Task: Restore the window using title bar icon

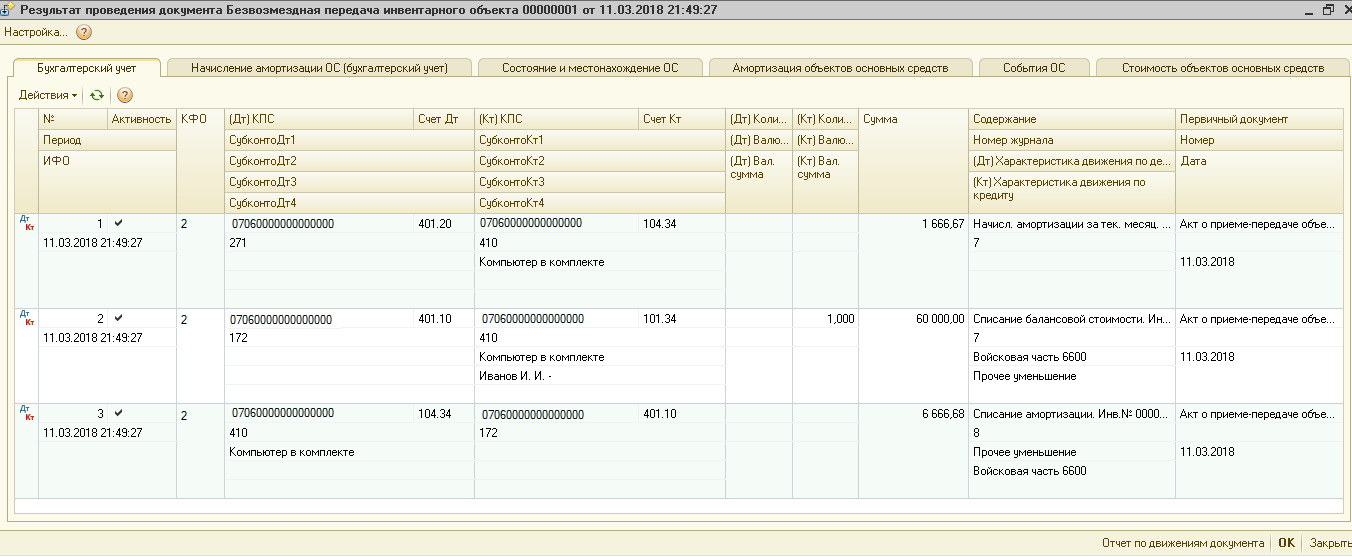Action: coord(1328,9)
